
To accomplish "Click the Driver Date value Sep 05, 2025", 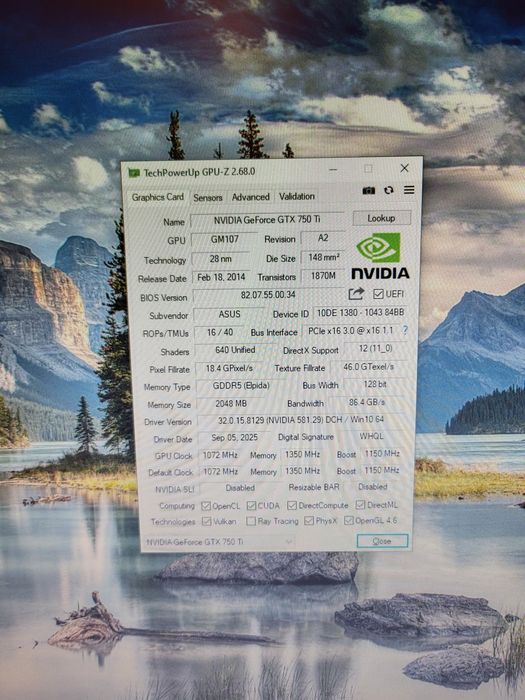I will click(x=234, y=438).
